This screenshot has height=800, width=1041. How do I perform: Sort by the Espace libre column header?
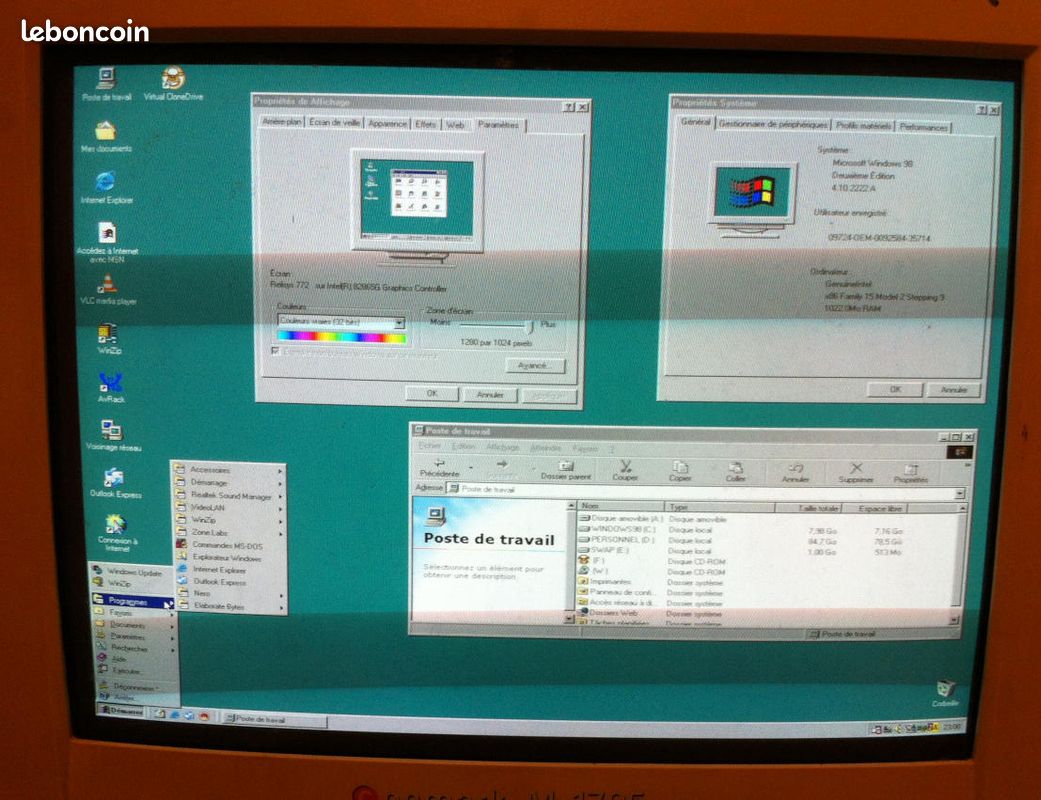click(x=874, y=509)
